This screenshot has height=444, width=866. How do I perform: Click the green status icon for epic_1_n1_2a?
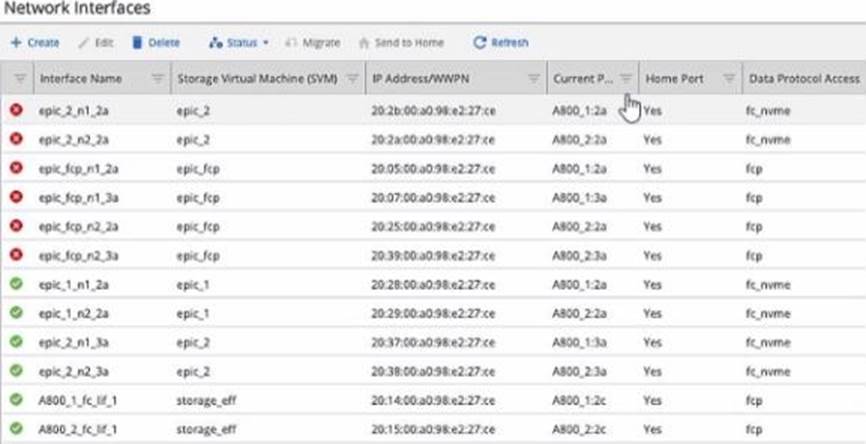point(16,285)
